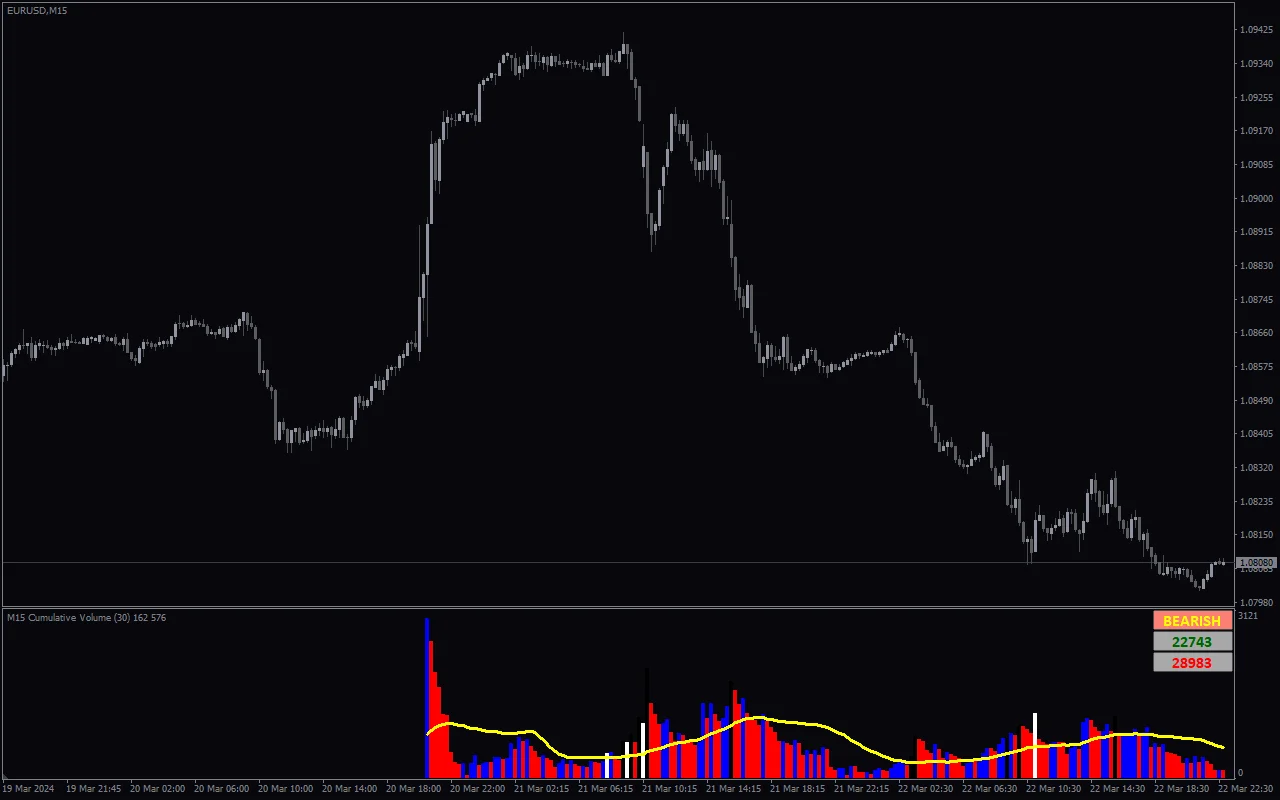Click the current price tag 1.08080 on price scale
This screenshot has width=1280, height=800.
1254,561
